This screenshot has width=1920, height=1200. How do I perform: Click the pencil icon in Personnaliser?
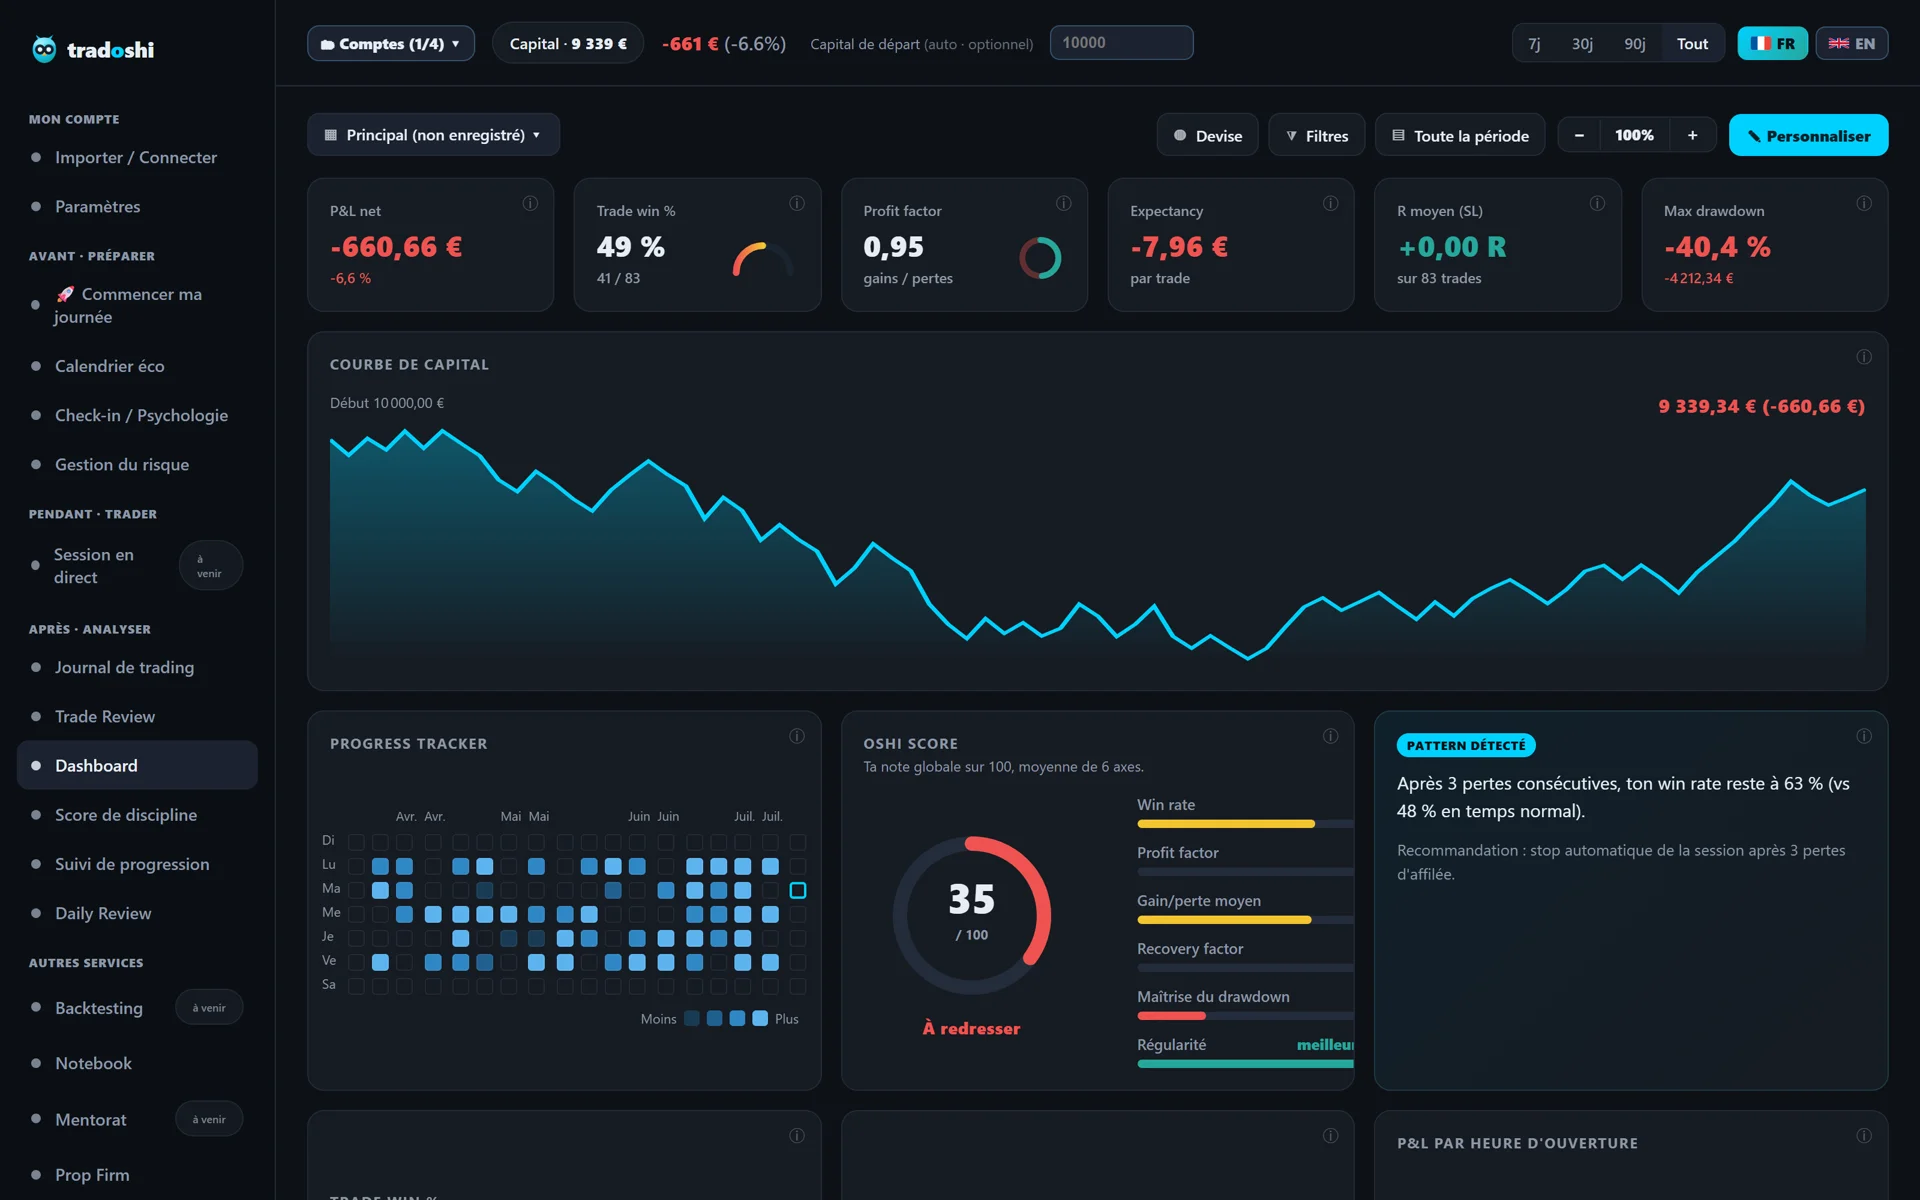click(1754, 136)
